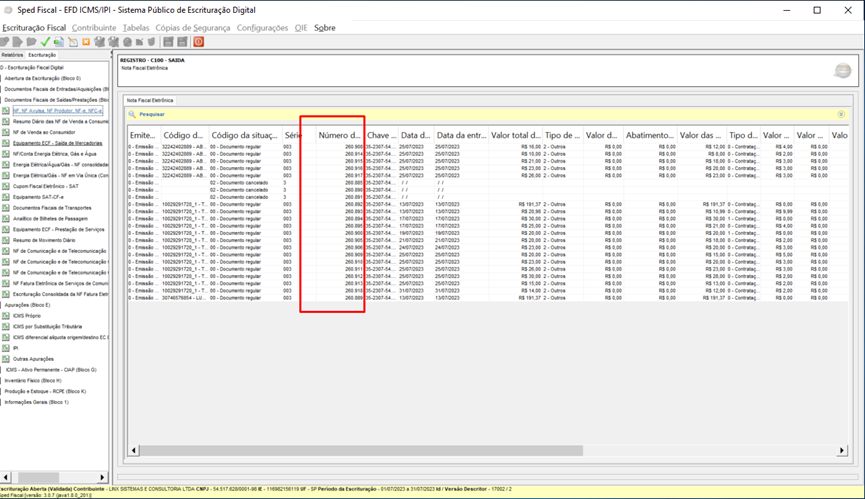The image size is (865, 499).
Task: Click the icon beside Documentos Fiscais de Transportes
Action: pos(6,208)
